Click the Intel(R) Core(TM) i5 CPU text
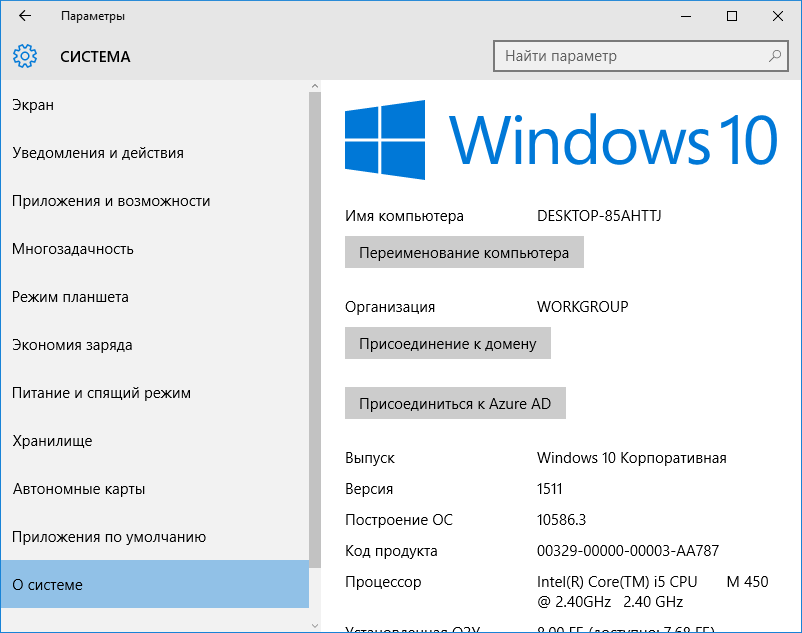 617,582
